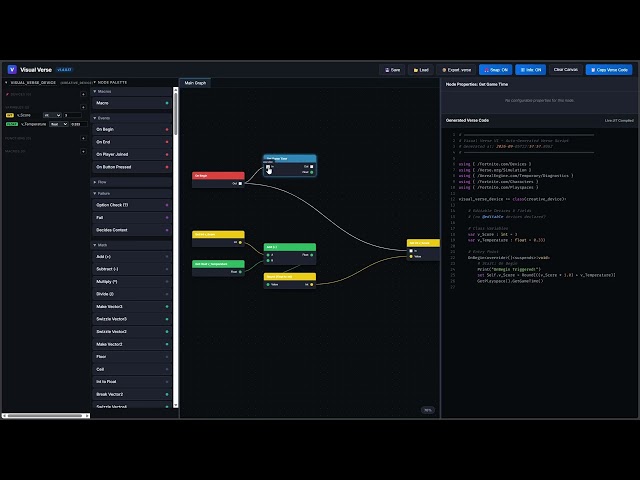Click the left panel horizontal scrollbar
640x480 pixels.
point(45,416)
